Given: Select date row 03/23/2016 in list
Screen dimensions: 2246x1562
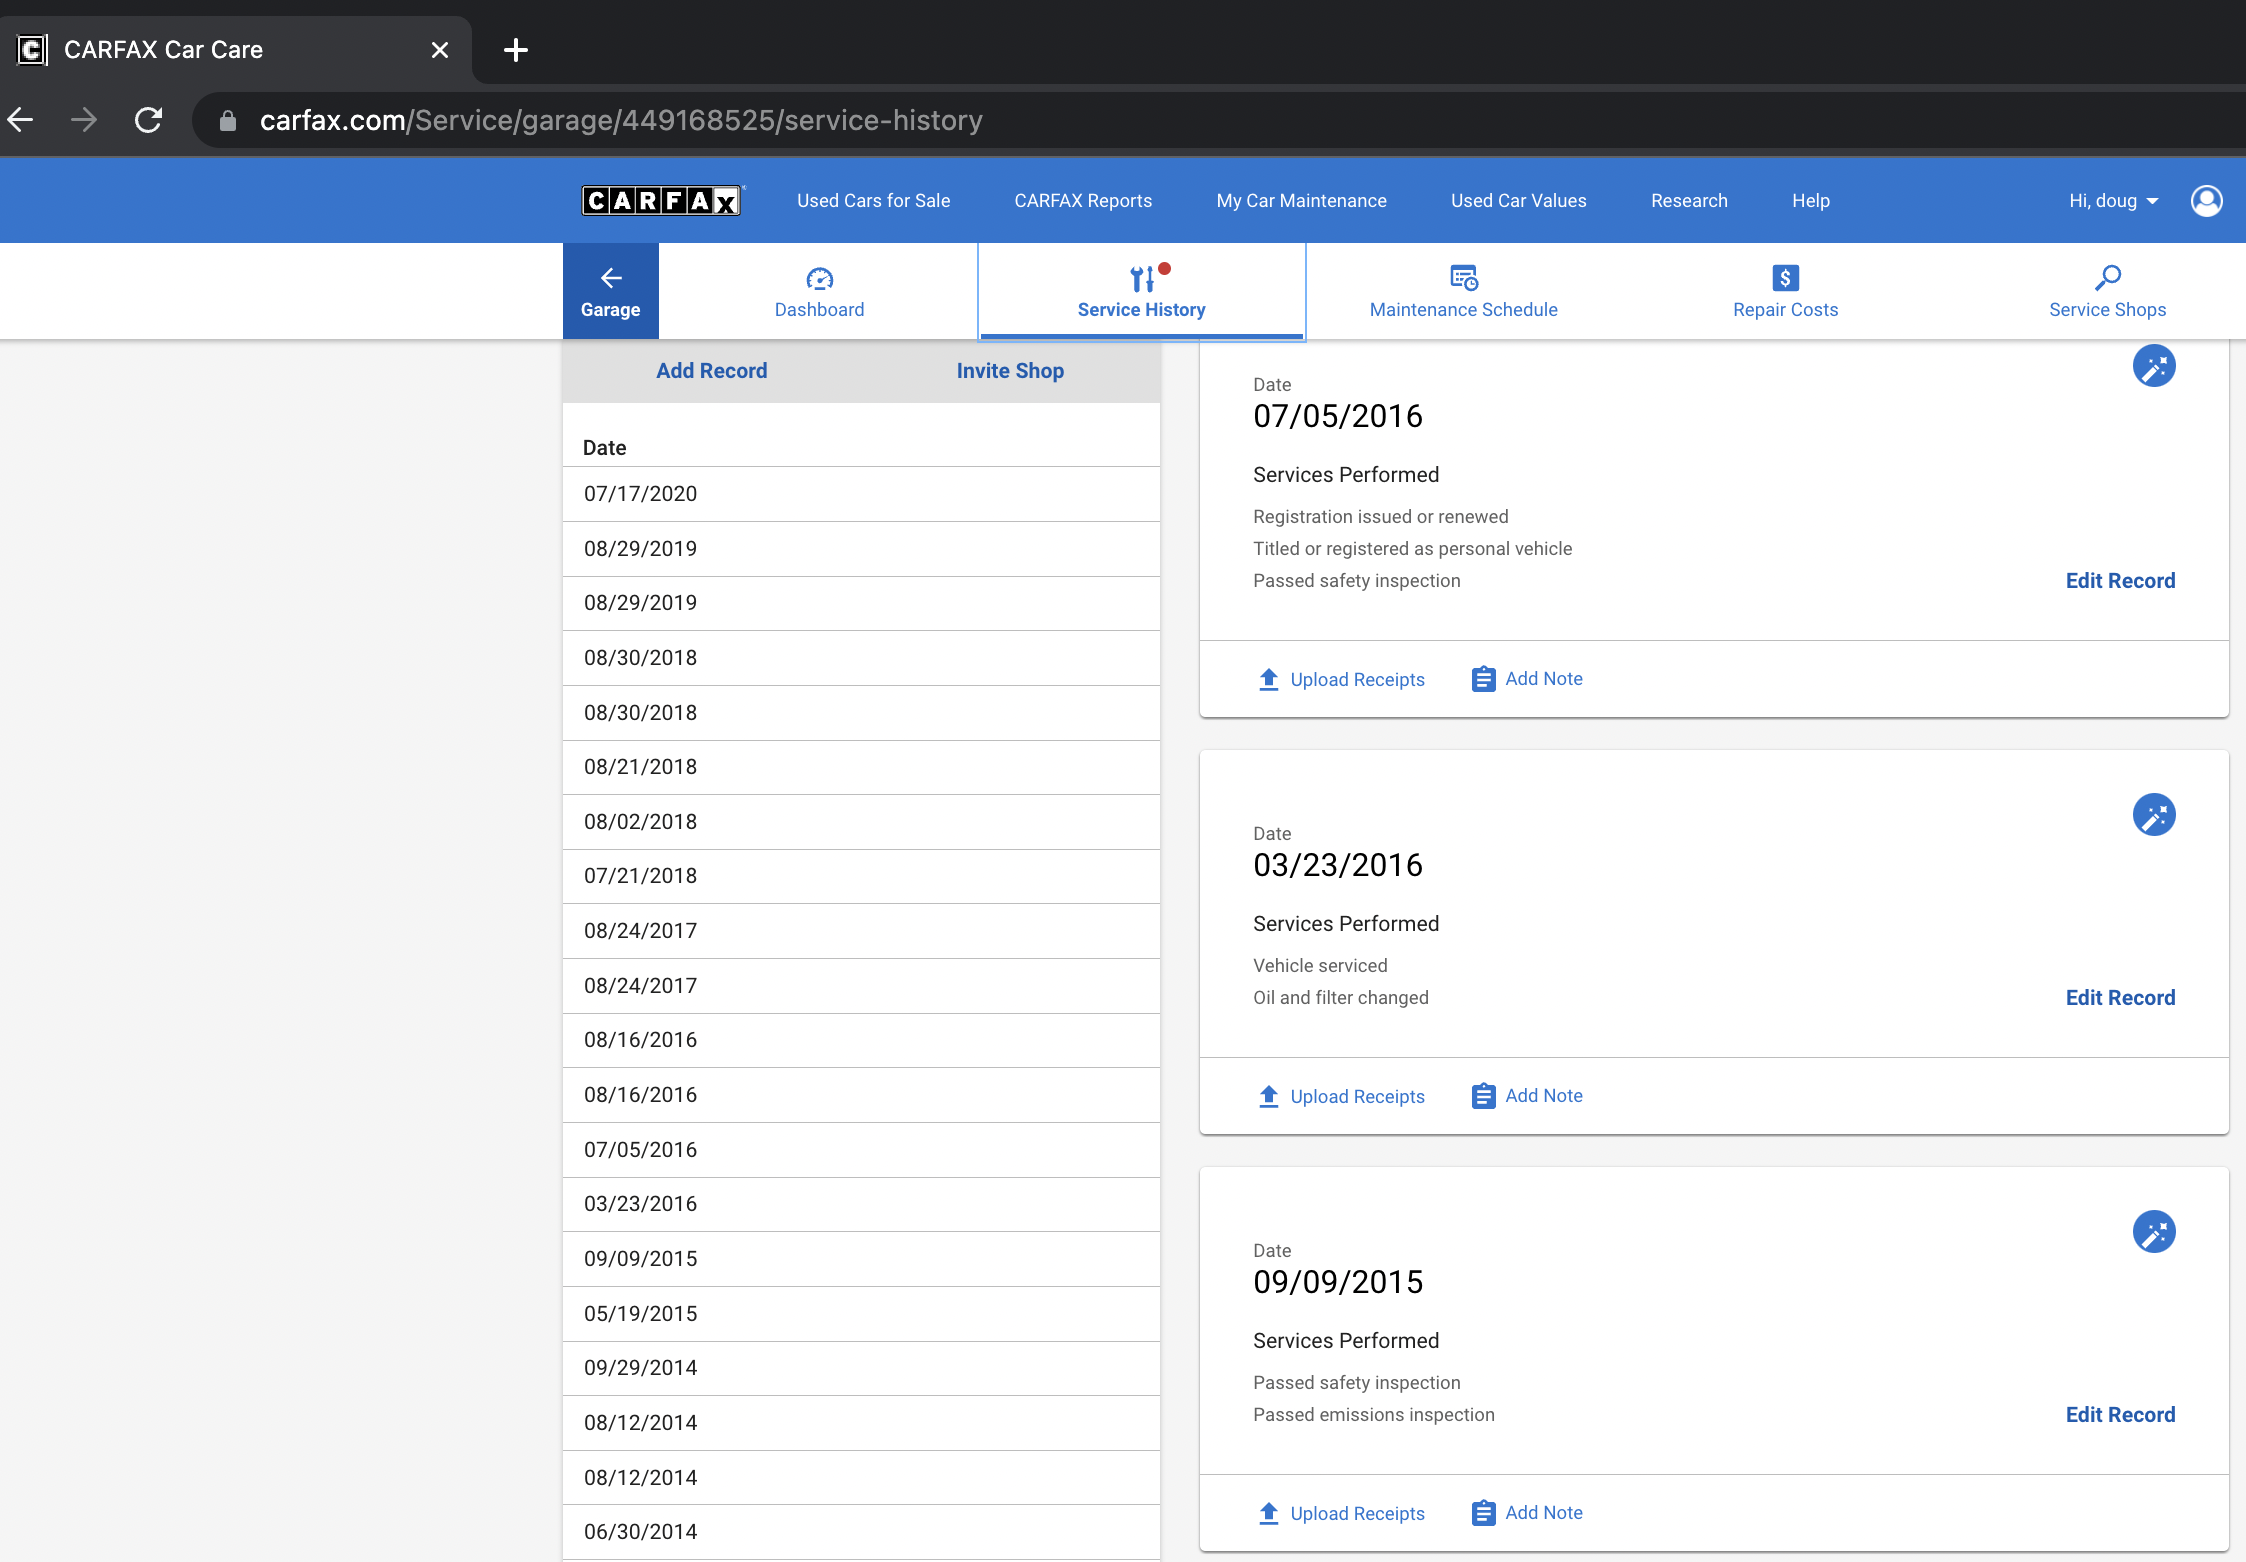Looking at the screenshot, I should click(861, 1204).
